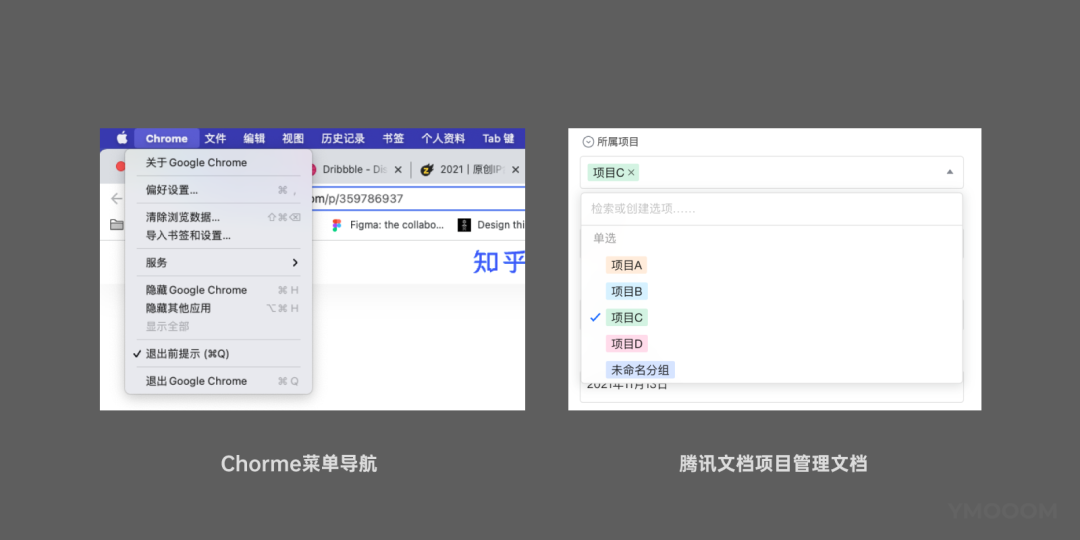Close the Dribbble browser tab
The width and height of the screenshot is (1080, 540).
click(x=397, y=169)
